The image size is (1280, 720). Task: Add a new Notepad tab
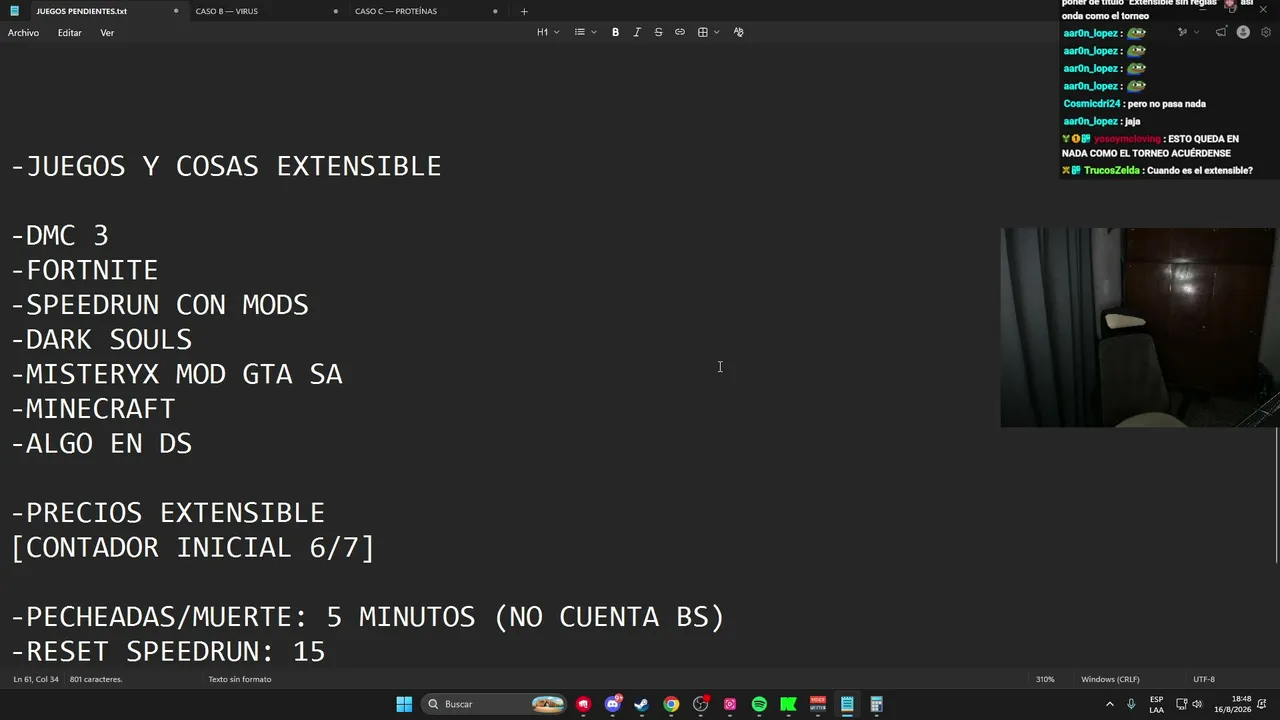[x=524, y=11]
